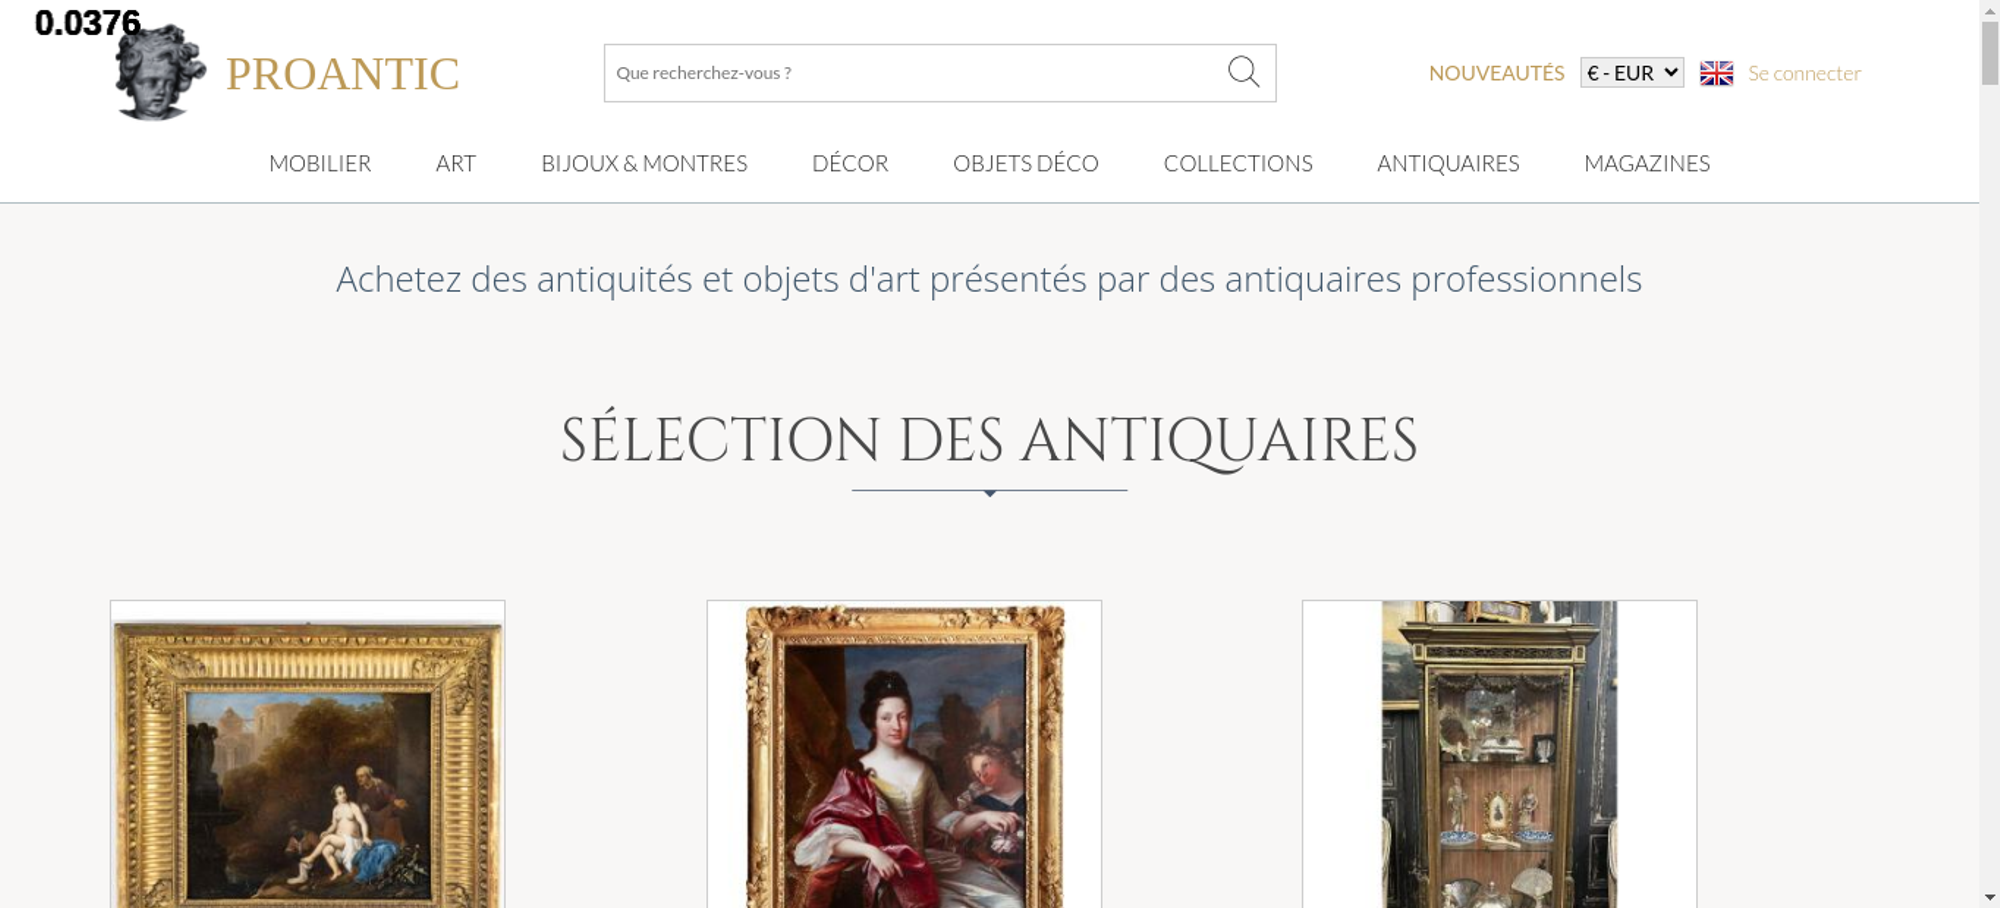Image resolution: width=2000 pixels, height=908 pixels.
Task: Open the DÉCOR menu
Action: [850, 163]
